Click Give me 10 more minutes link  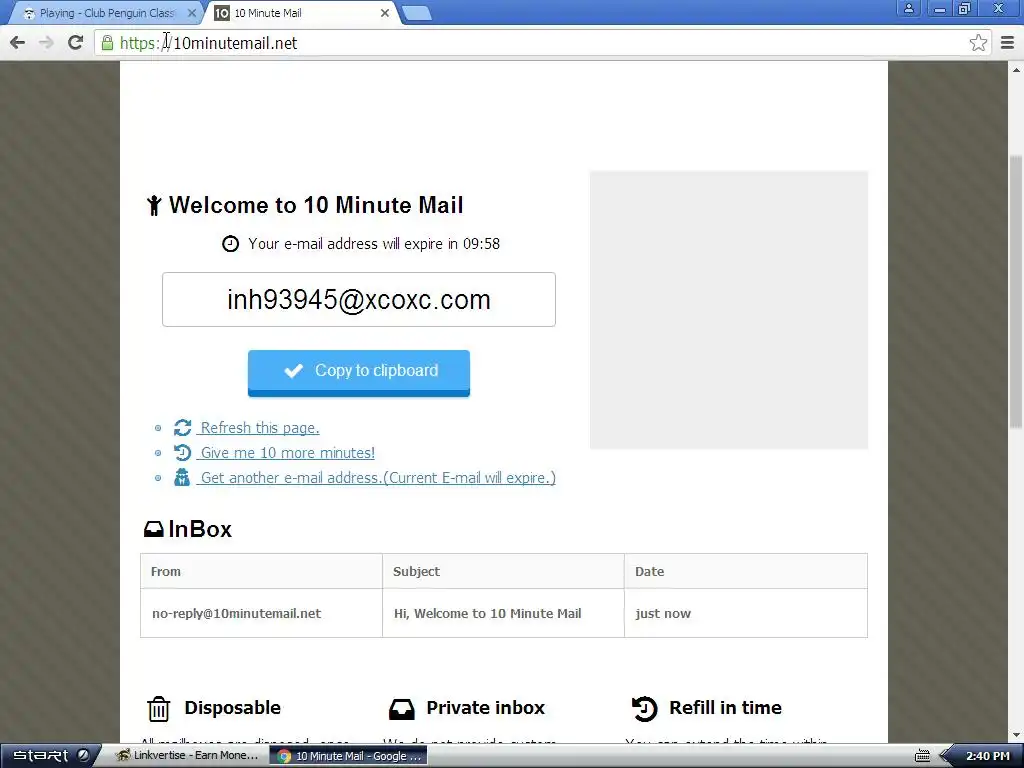(x=287, y=453)
